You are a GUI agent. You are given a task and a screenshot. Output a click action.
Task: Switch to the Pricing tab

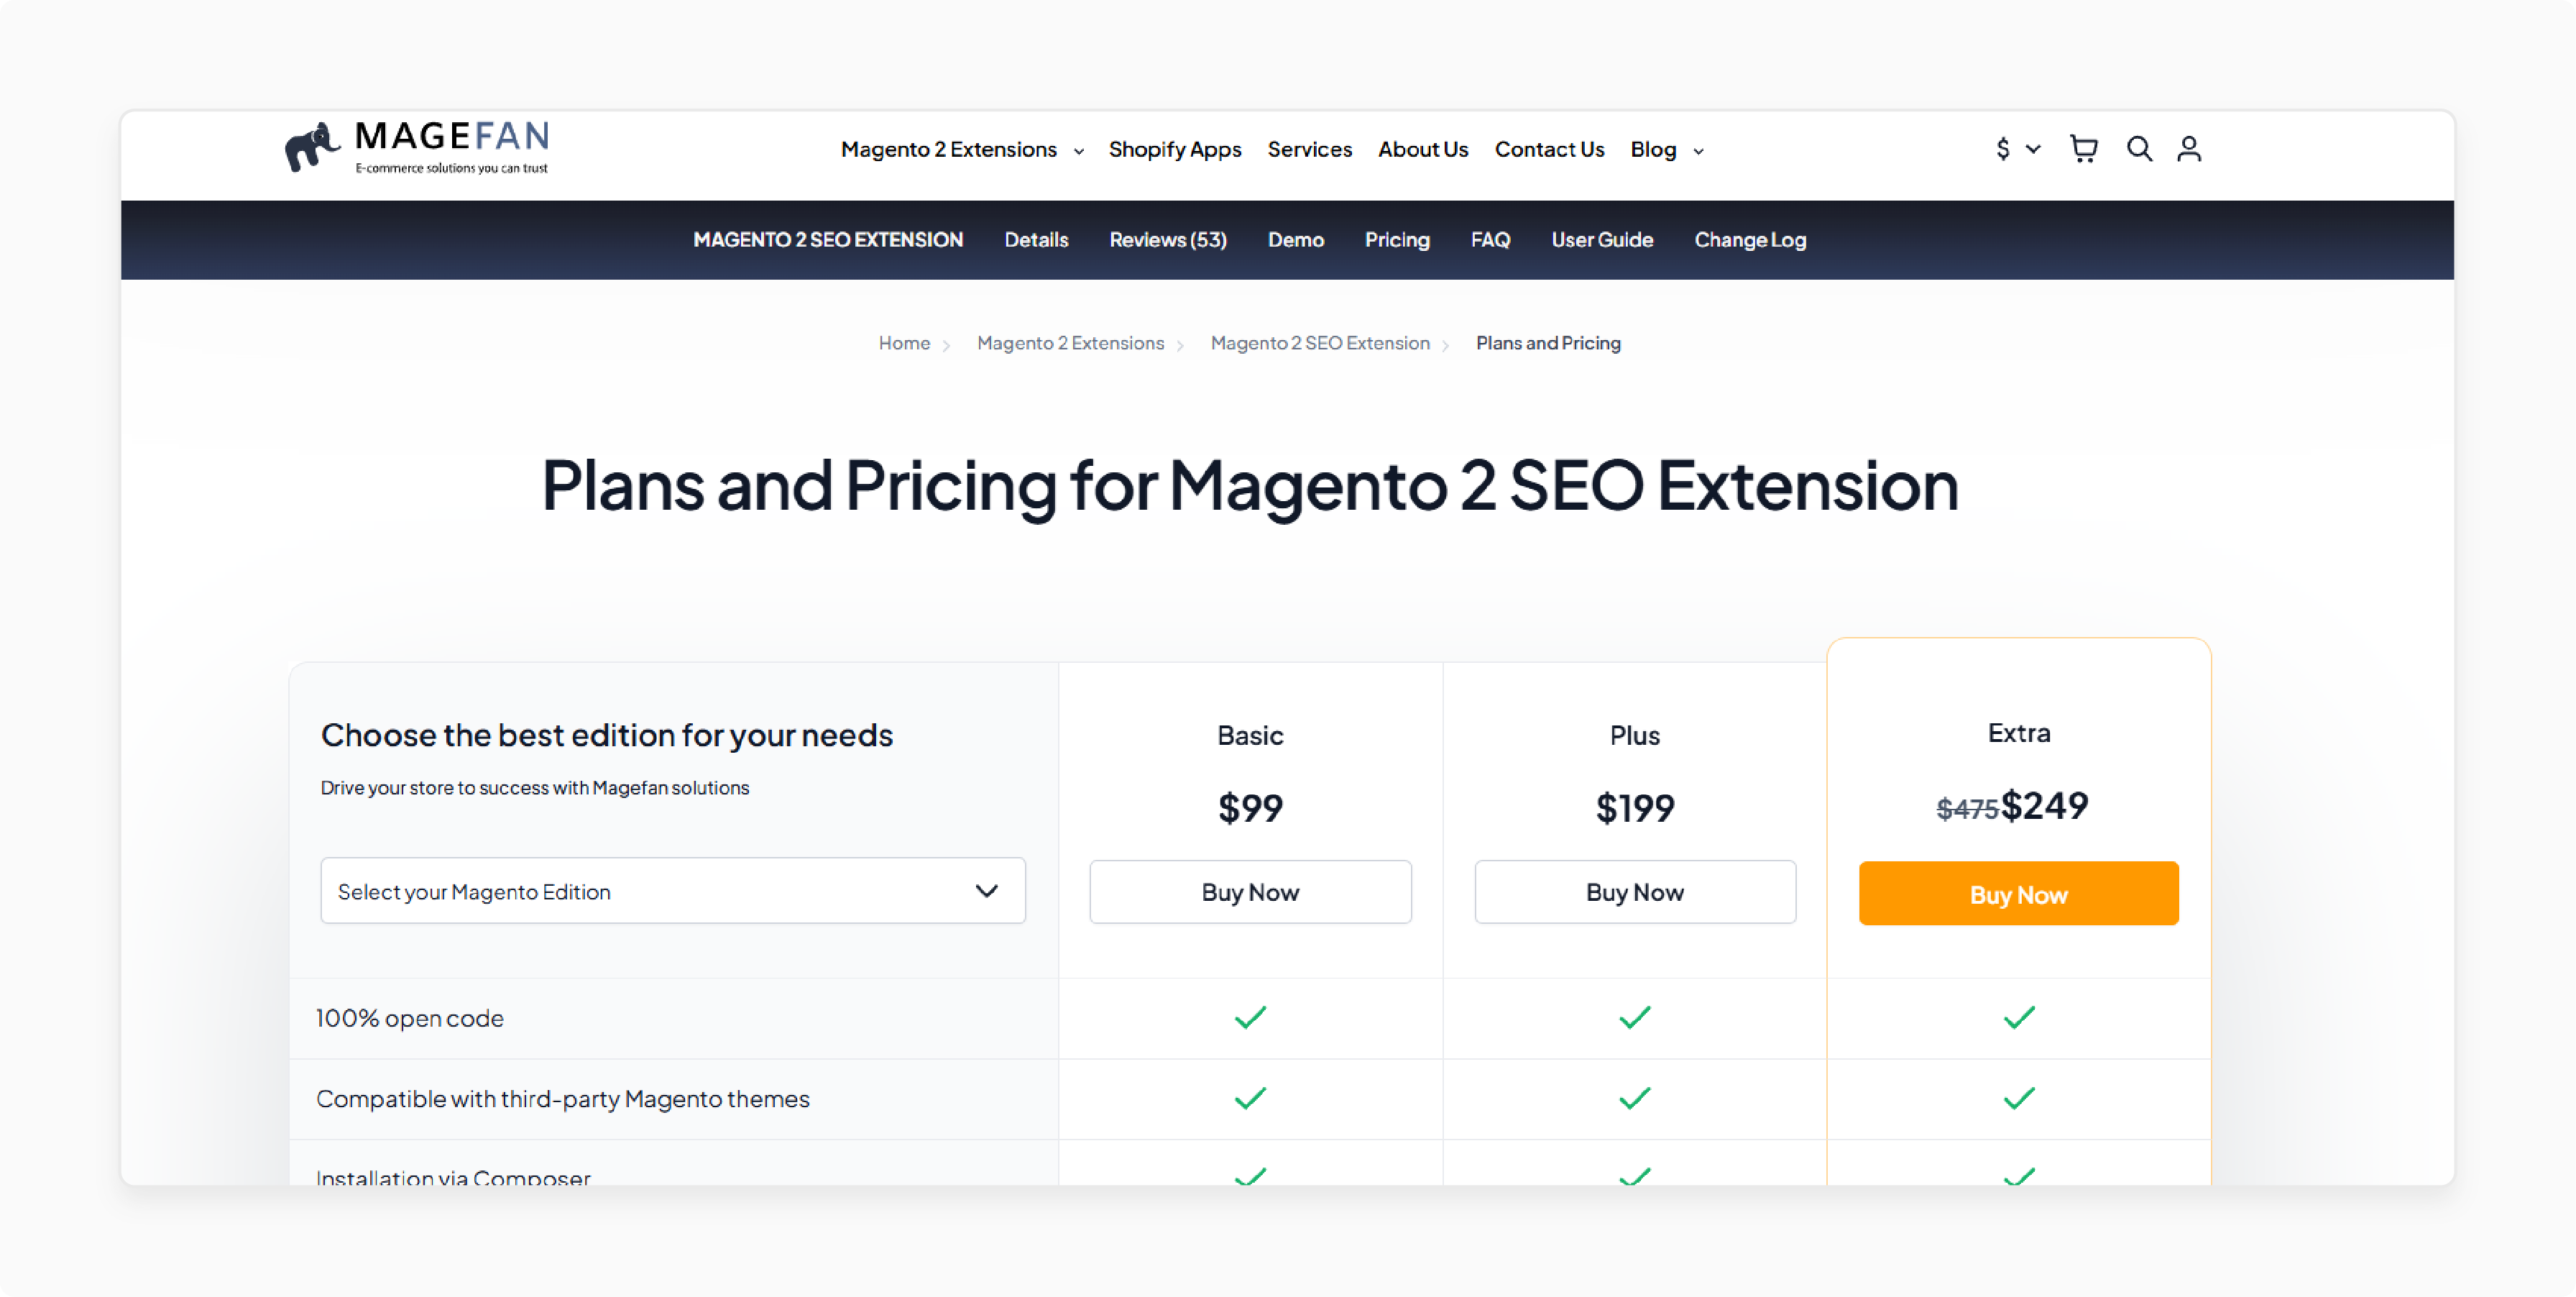(x=1397, y=240)
